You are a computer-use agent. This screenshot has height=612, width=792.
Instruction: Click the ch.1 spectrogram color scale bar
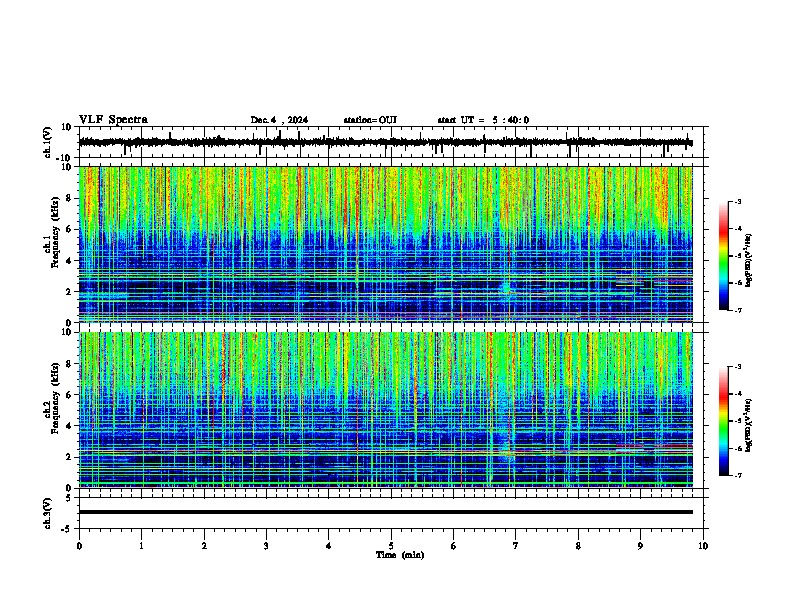(723, 256)
